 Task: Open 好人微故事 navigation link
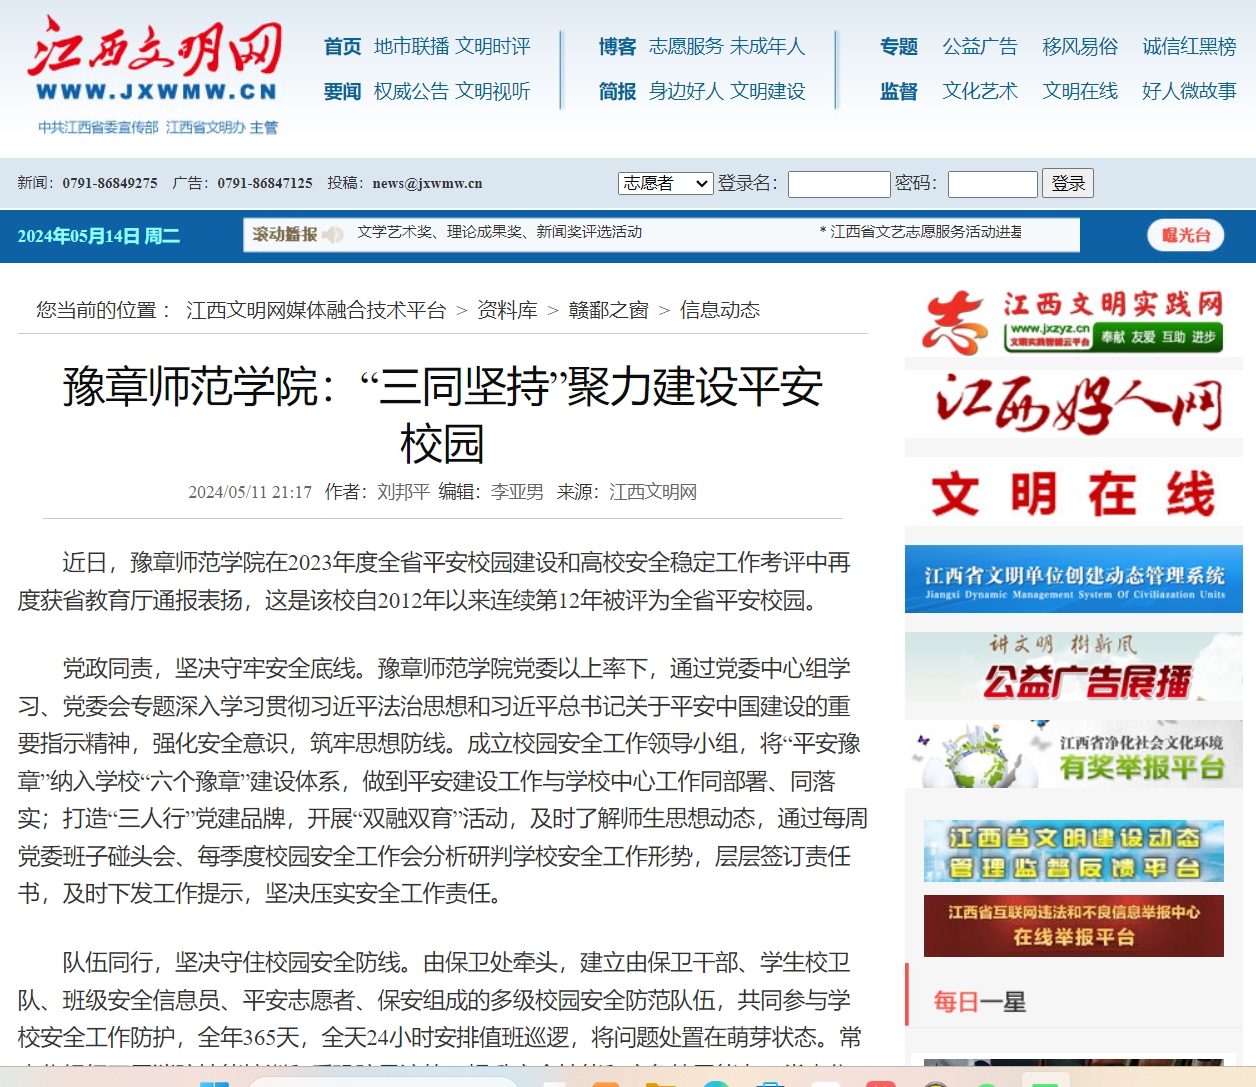click(x=1189, y=91)
